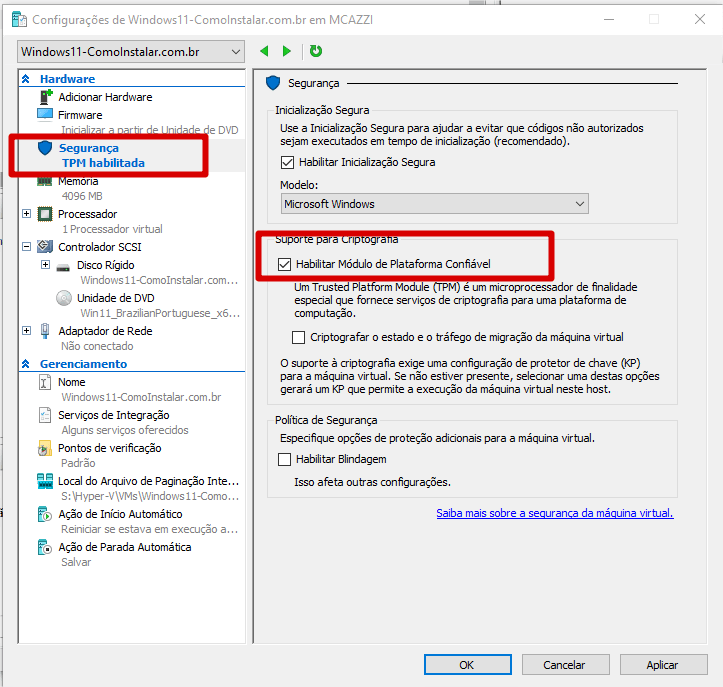723x687 pixels.
Task: Click the Adaptador de Rede icon
Action: tap(45, 331)
